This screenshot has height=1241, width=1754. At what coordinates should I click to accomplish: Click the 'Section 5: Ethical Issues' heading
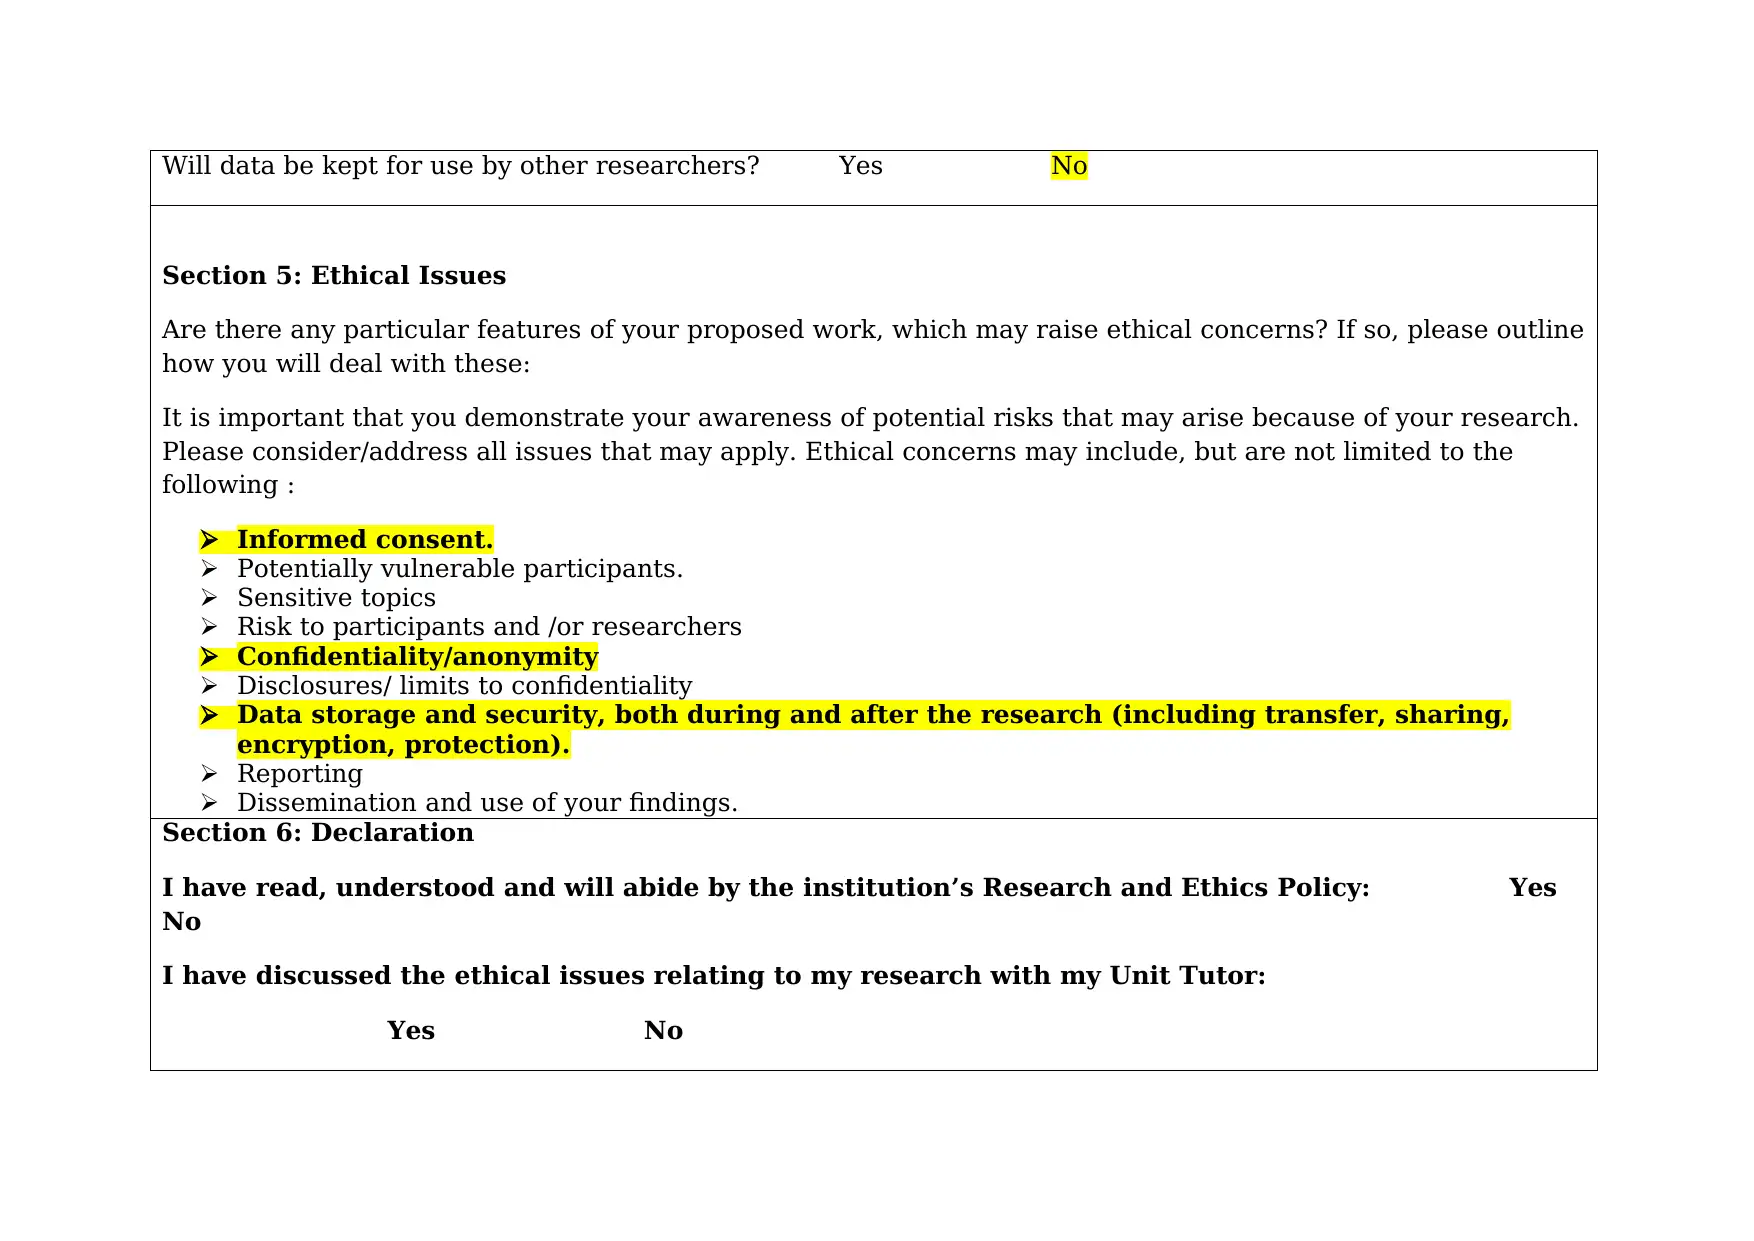(334, 276)
